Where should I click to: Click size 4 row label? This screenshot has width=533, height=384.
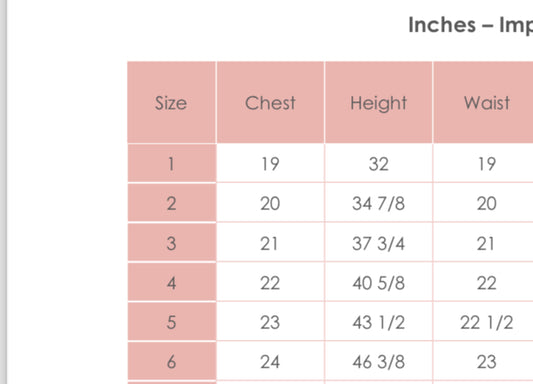coord(172,282)
